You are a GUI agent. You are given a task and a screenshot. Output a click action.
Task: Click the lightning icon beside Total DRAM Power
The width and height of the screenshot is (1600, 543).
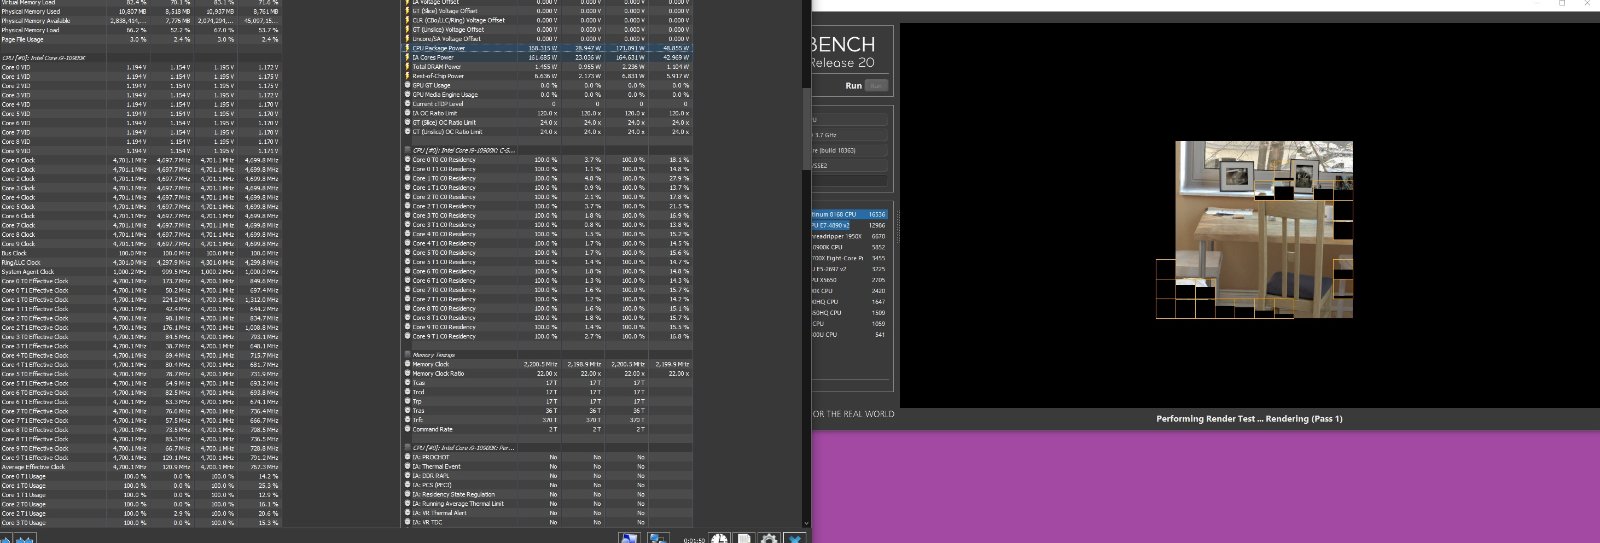408,66
